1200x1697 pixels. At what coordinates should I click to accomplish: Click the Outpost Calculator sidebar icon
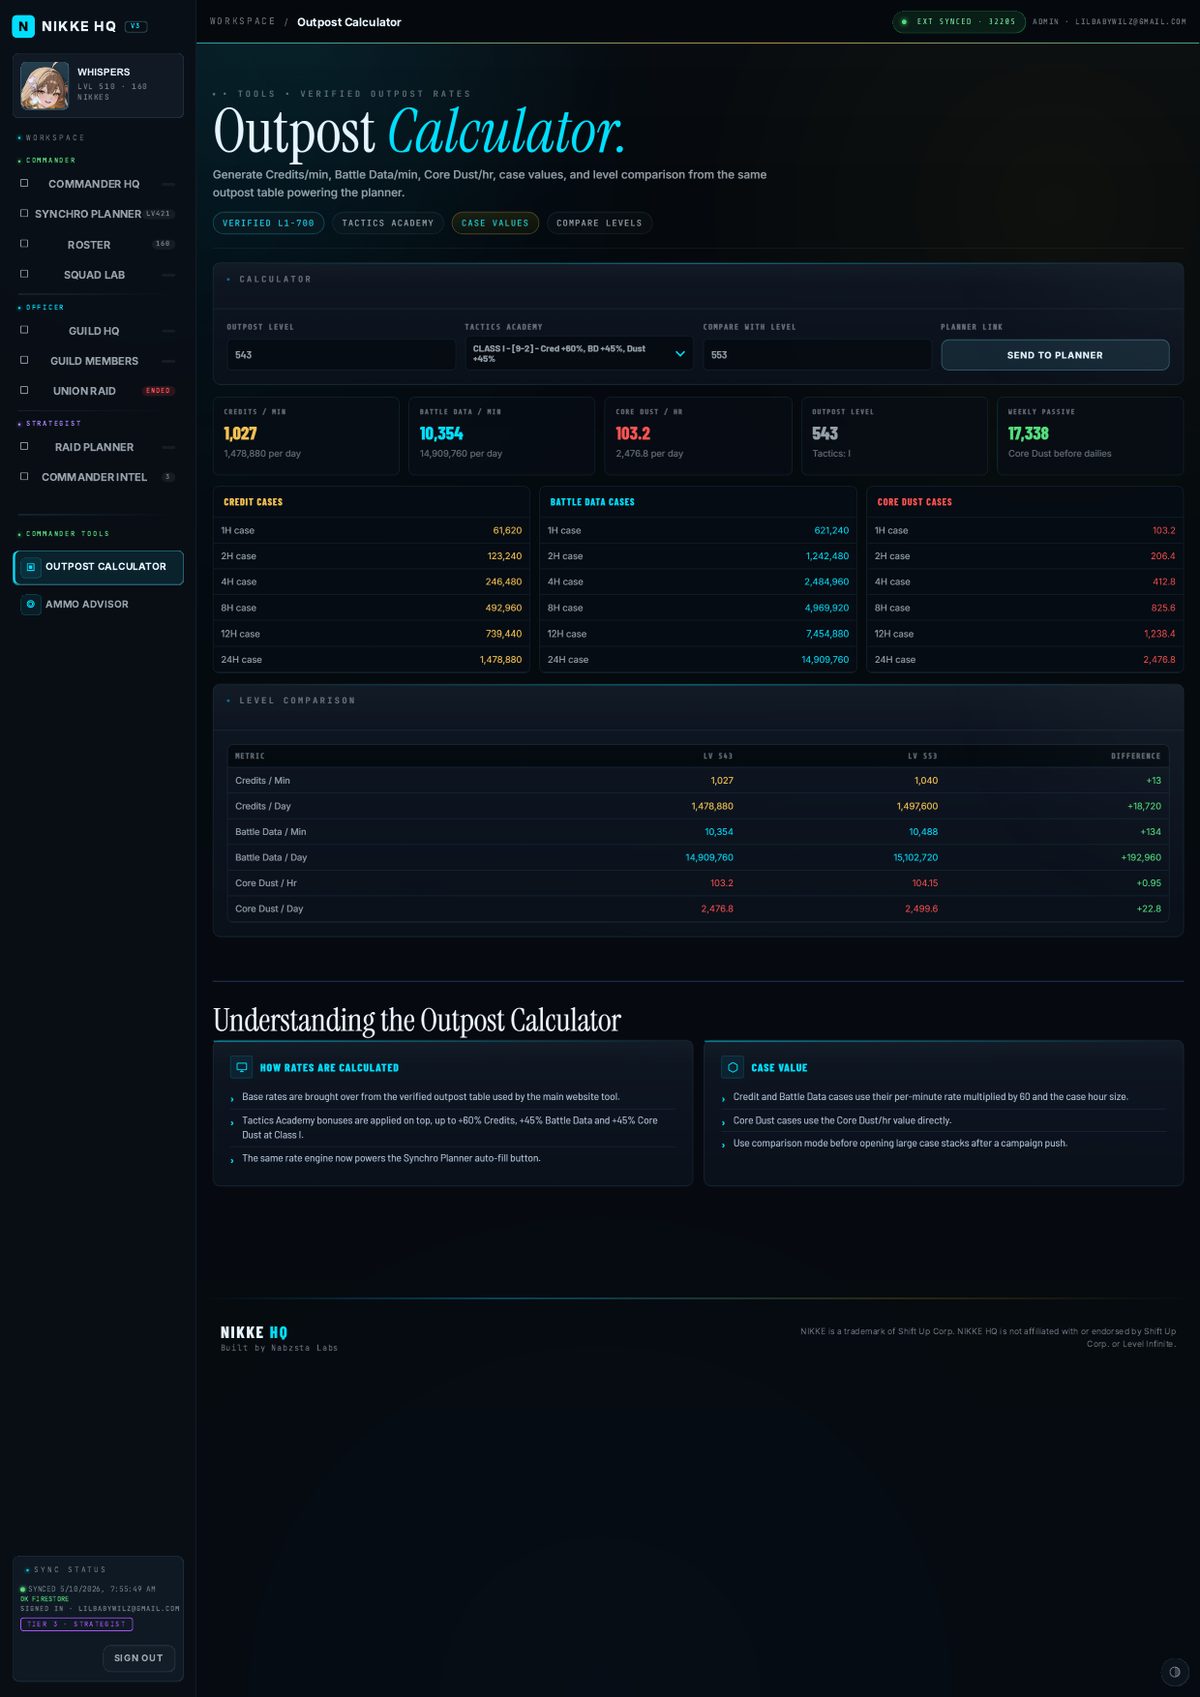click(x=30, y=567)
